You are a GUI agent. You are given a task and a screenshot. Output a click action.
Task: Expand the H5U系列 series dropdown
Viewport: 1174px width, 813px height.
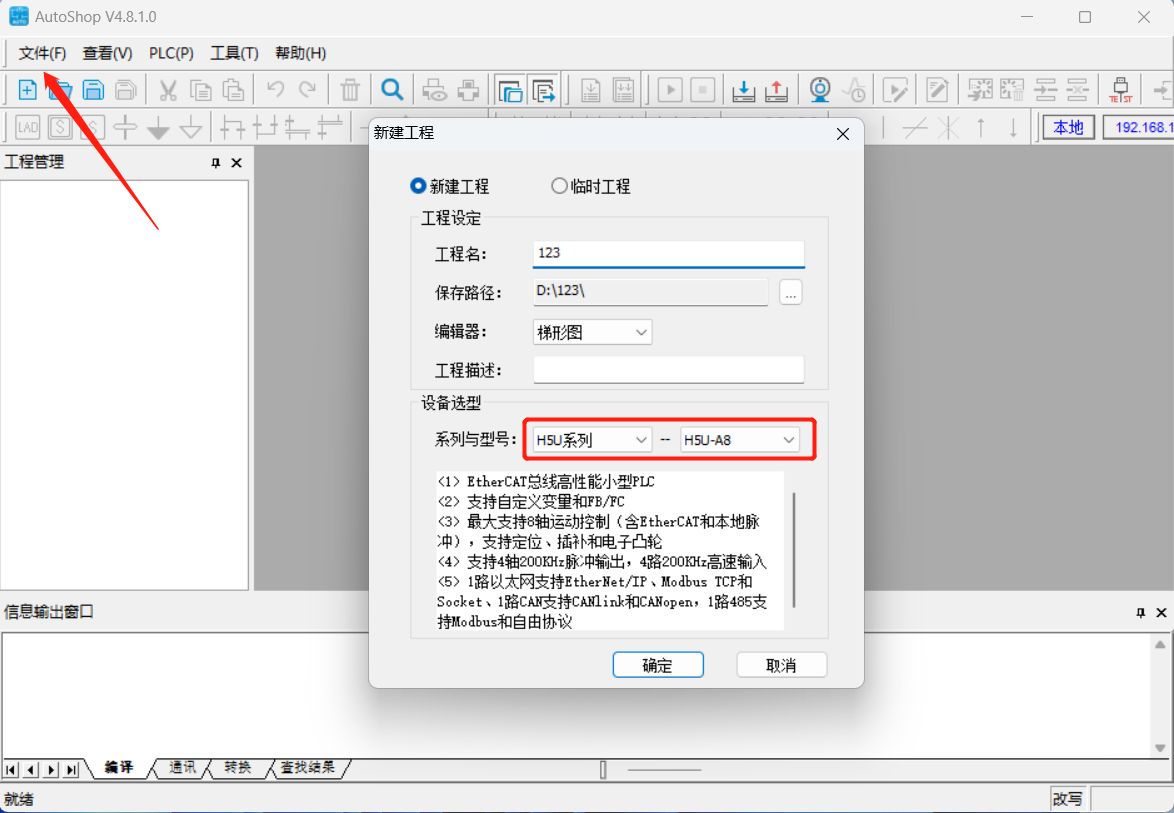pyautogui.click(x=593, y=439)
